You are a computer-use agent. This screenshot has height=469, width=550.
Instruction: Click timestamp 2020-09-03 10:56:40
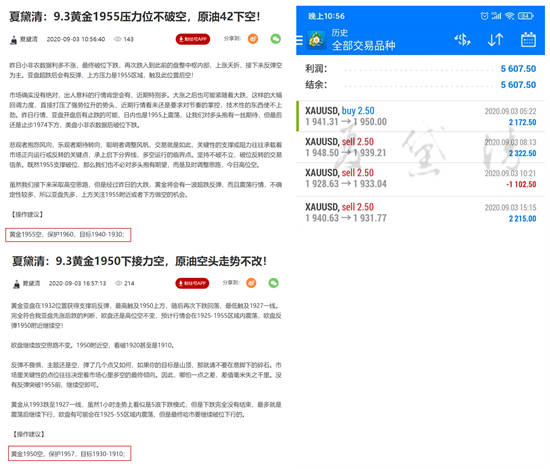tap(76, 39)
